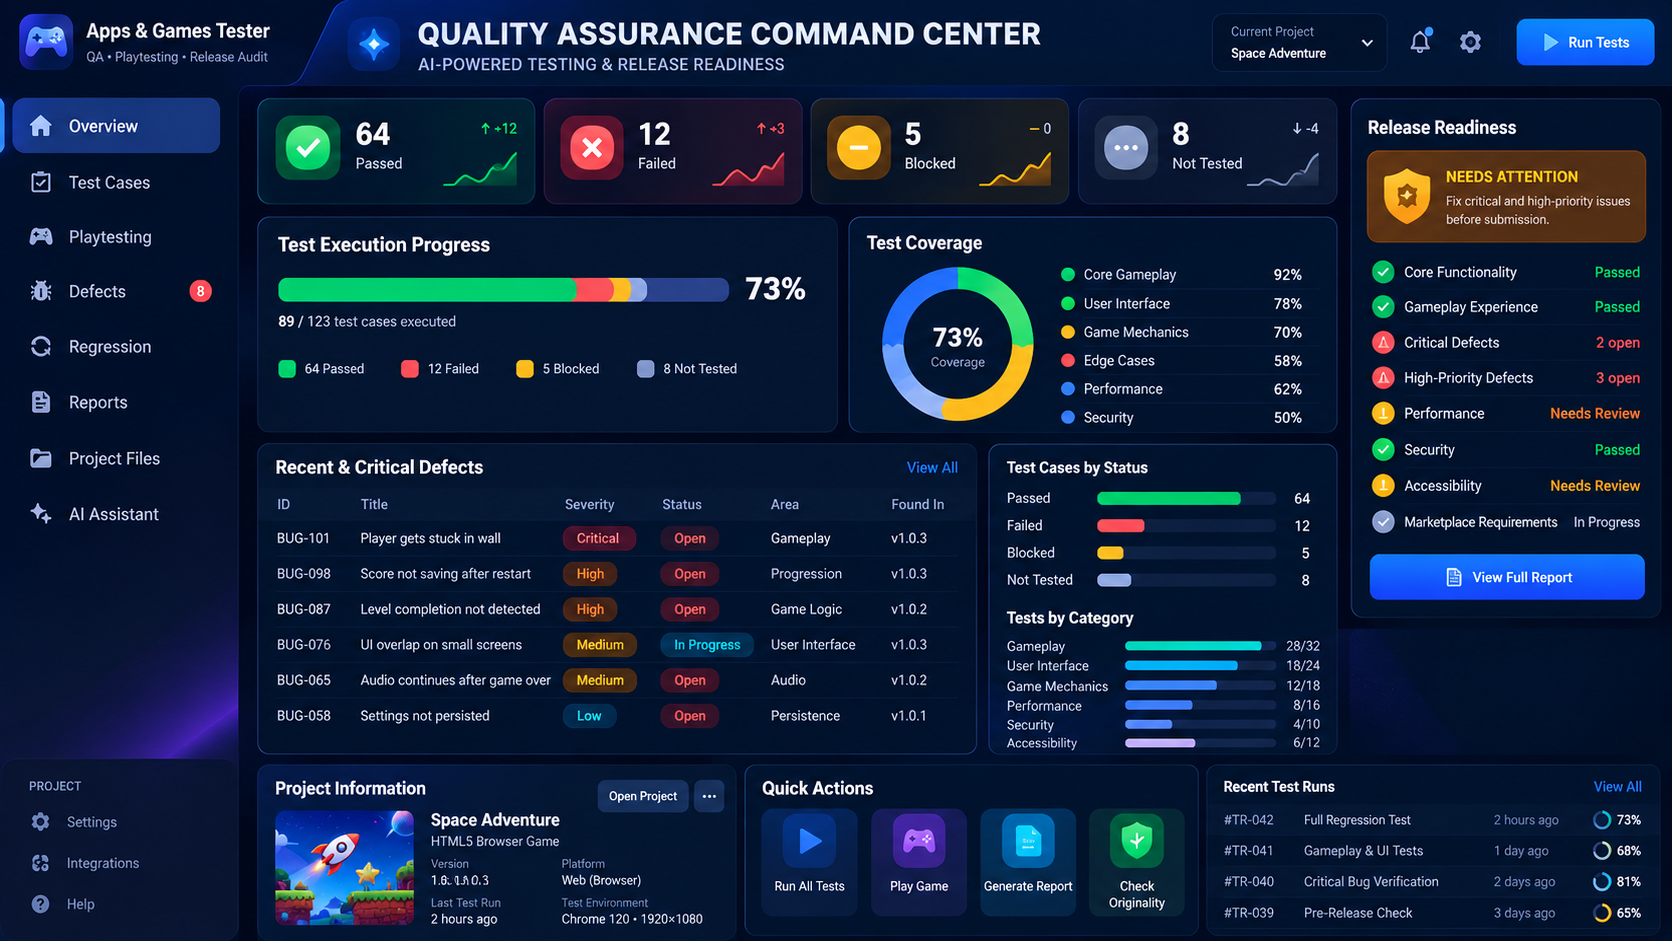The height and width of the screenshot is (941, 1672).
Task: Open the Project Information more options button
Action: [709, 796]
